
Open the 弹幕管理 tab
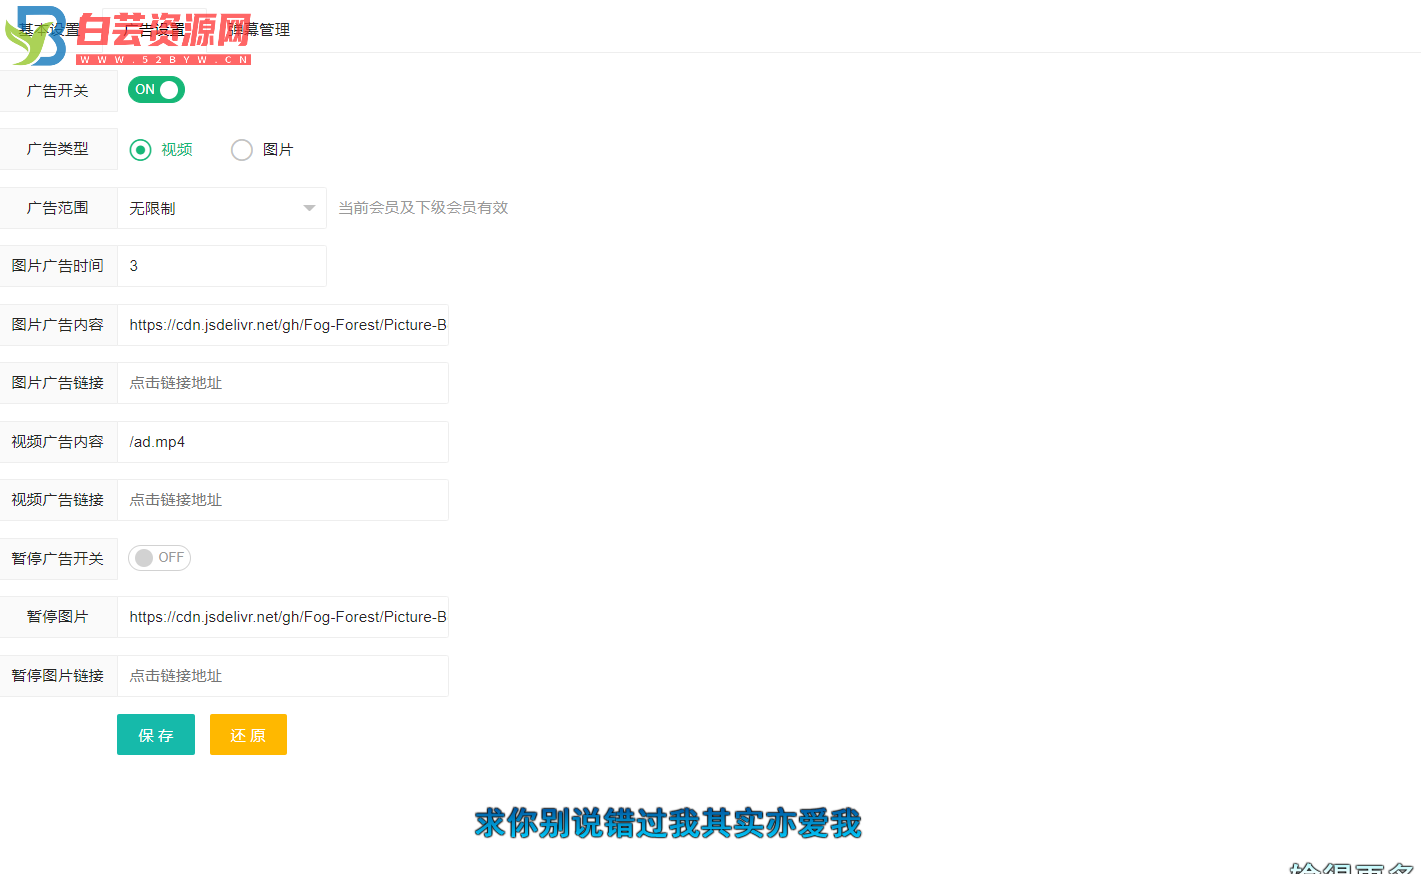[x=259, y=30]
